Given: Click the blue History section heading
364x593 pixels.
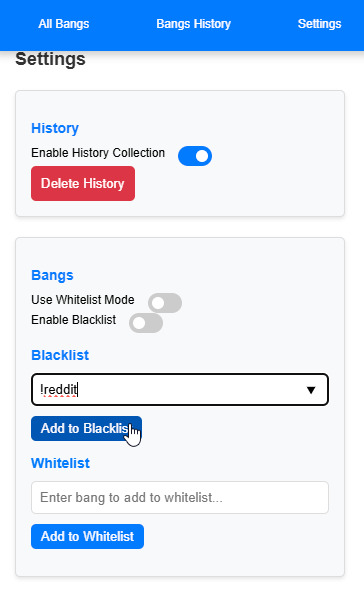Looking at the screenshot, I should click(55, 128).
